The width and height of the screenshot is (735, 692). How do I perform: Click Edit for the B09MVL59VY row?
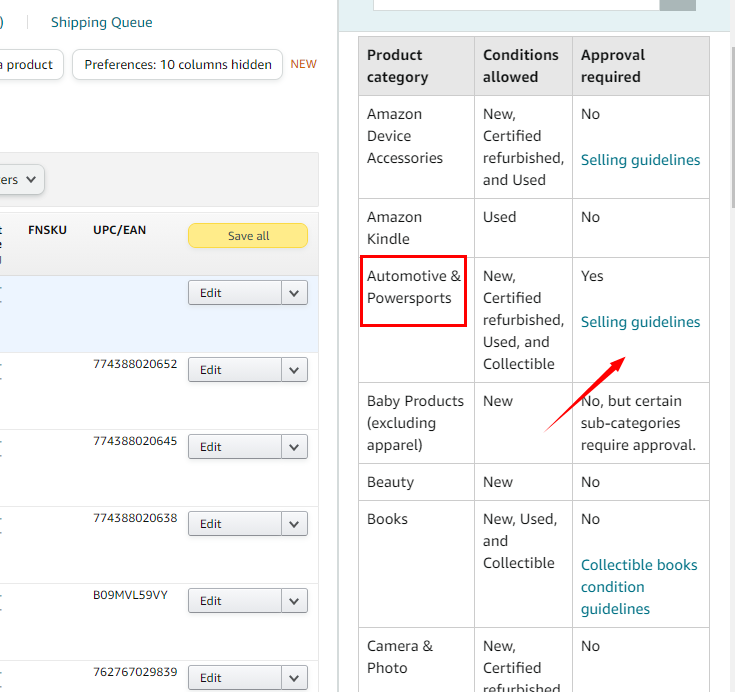point(234,601)
